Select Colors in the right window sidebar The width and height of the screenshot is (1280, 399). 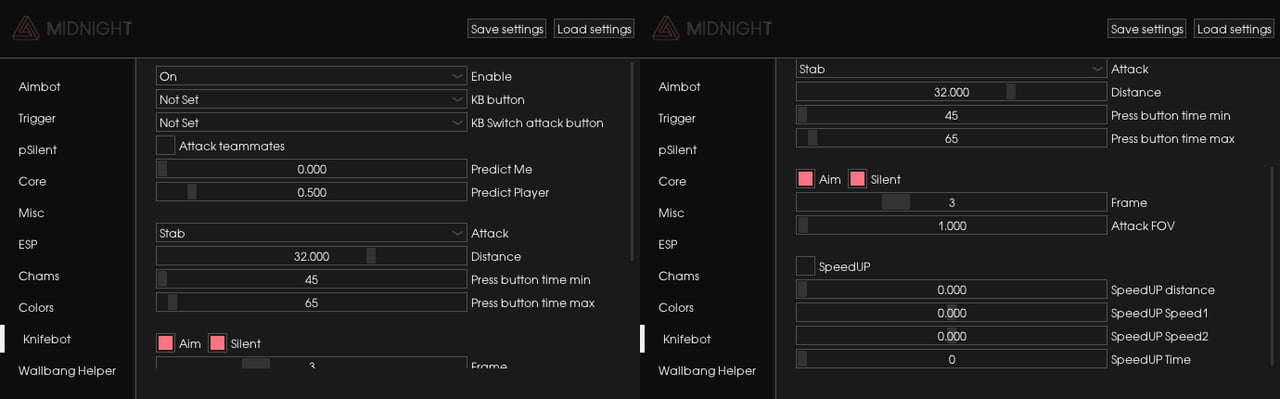(x=676, y=307)
